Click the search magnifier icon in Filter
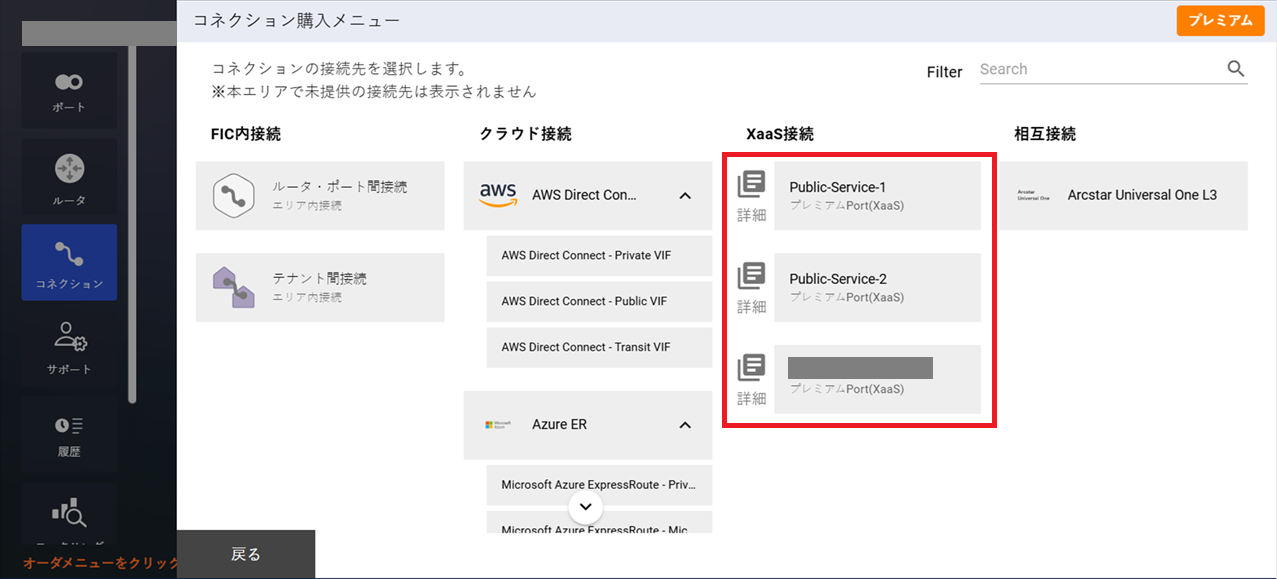1277x579 pixels. [1236, 69]
